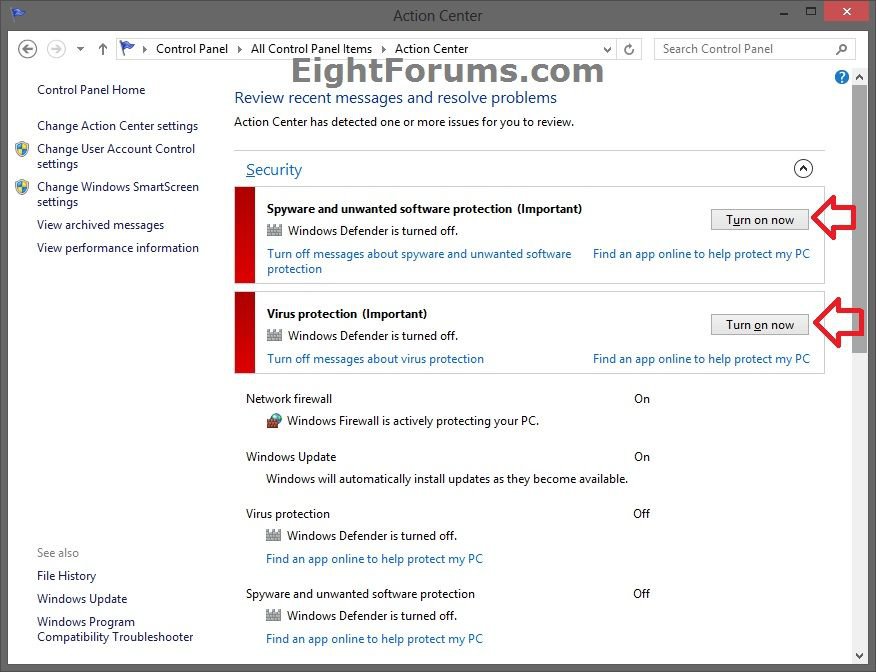Click the search magnifier icon
This screenshot has height=672, width=876.
[x=841, y=49]
